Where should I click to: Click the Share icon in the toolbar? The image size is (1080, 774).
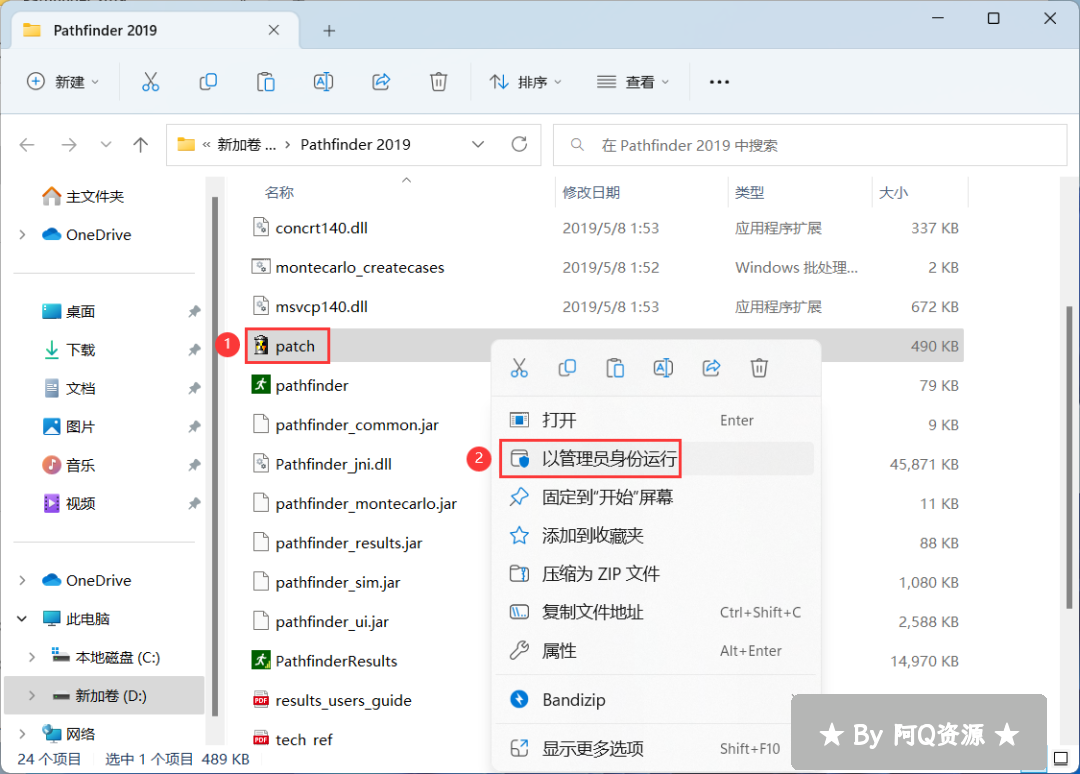381,82
